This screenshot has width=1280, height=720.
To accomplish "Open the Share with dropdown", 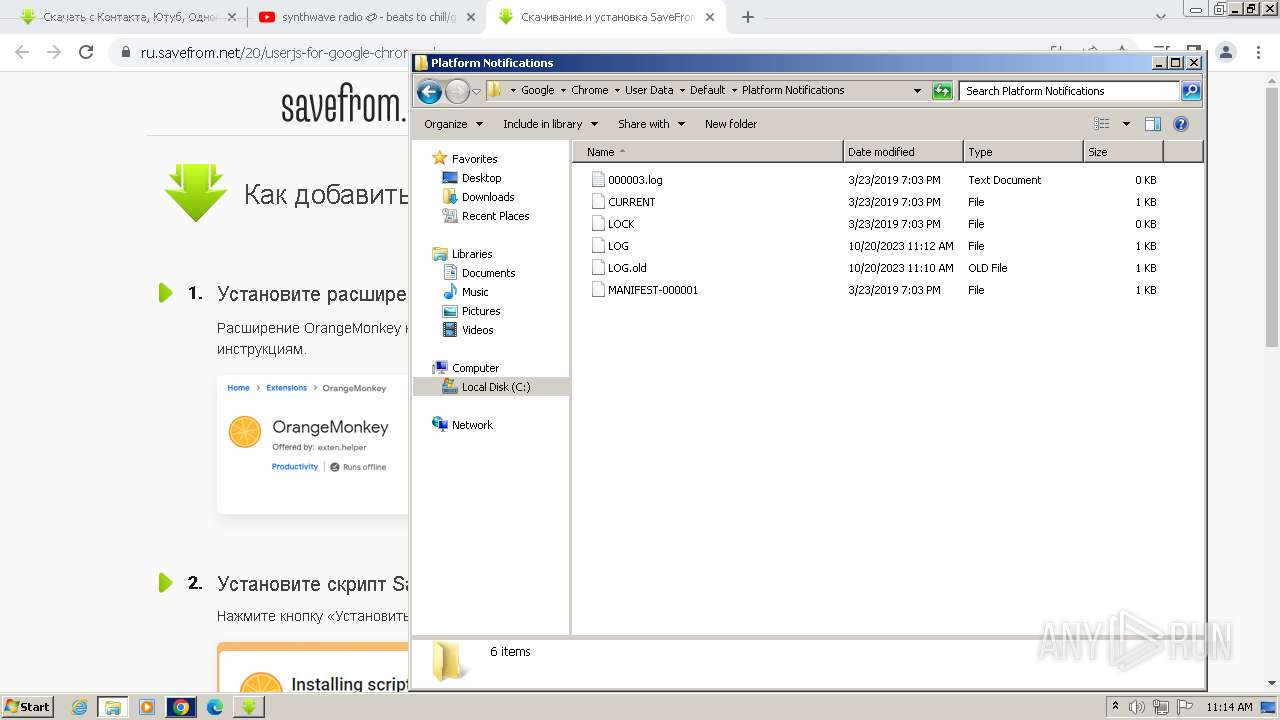I will (x=651, y=124).
